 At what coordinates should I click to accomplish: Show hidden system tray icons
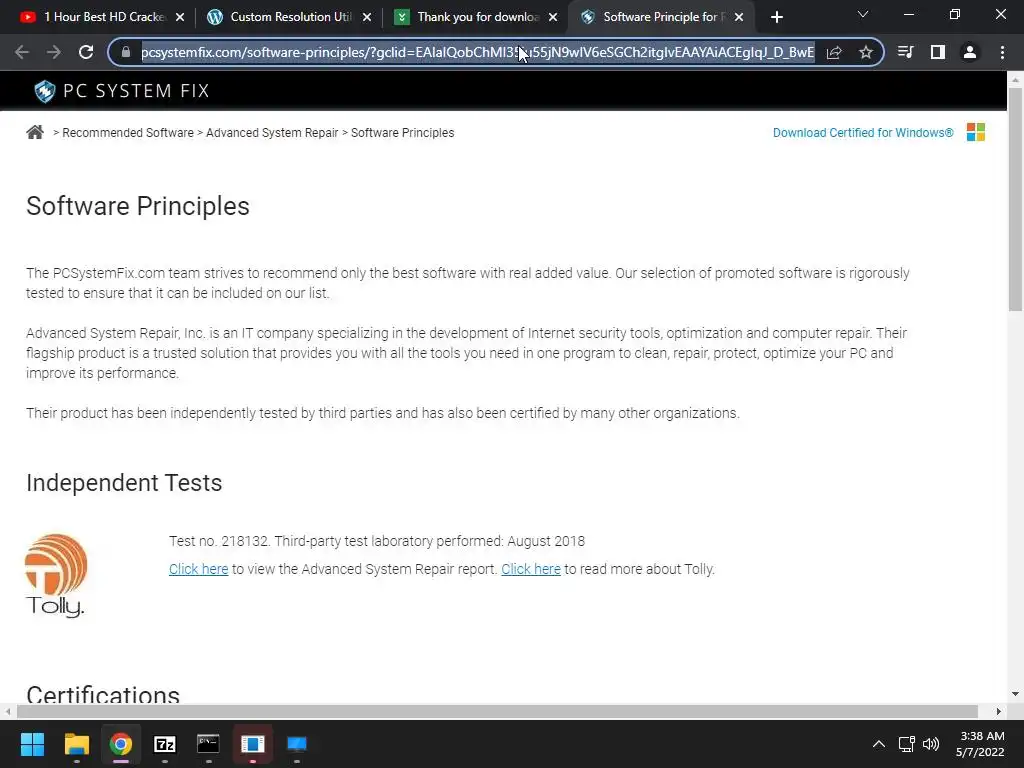(x=879, y=744)
